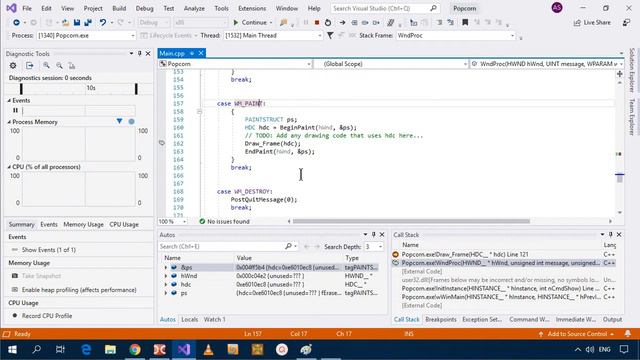Pin the Call Stack panel

pos(611,235)
